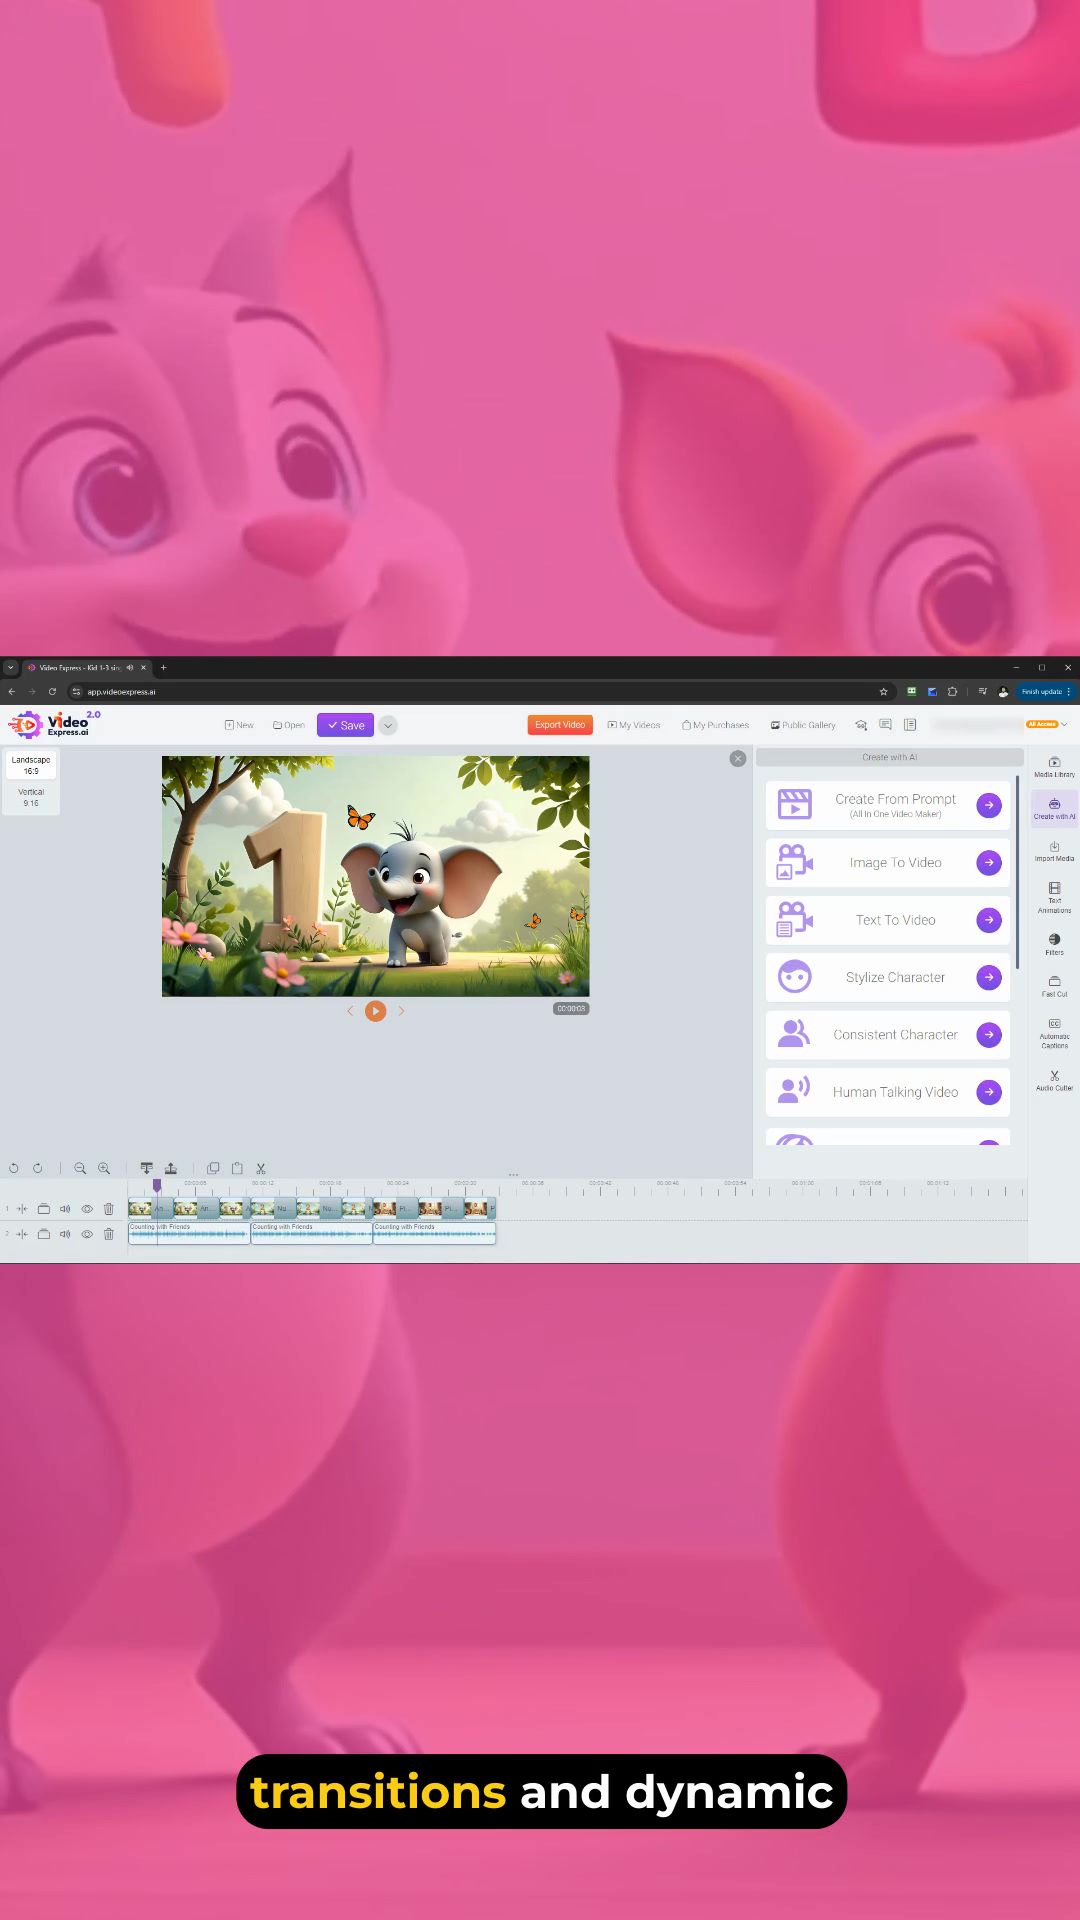Open Human Talking Video arrow

point(989,1092)
